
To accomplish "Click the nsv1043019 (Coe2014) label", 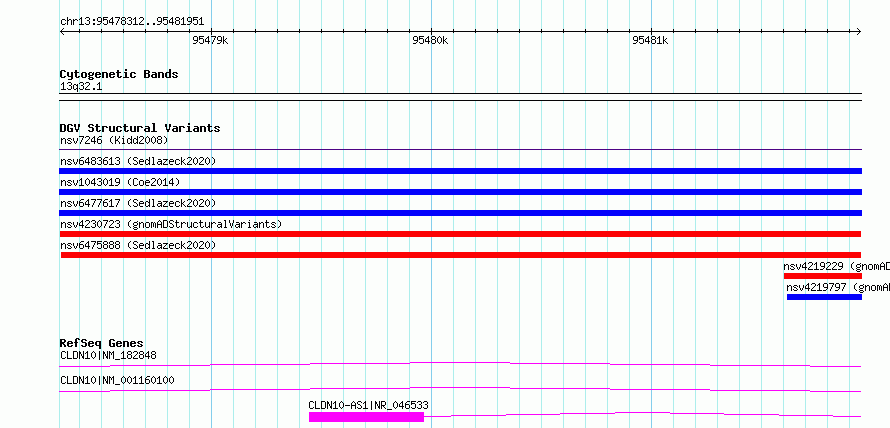I will 120,182.
